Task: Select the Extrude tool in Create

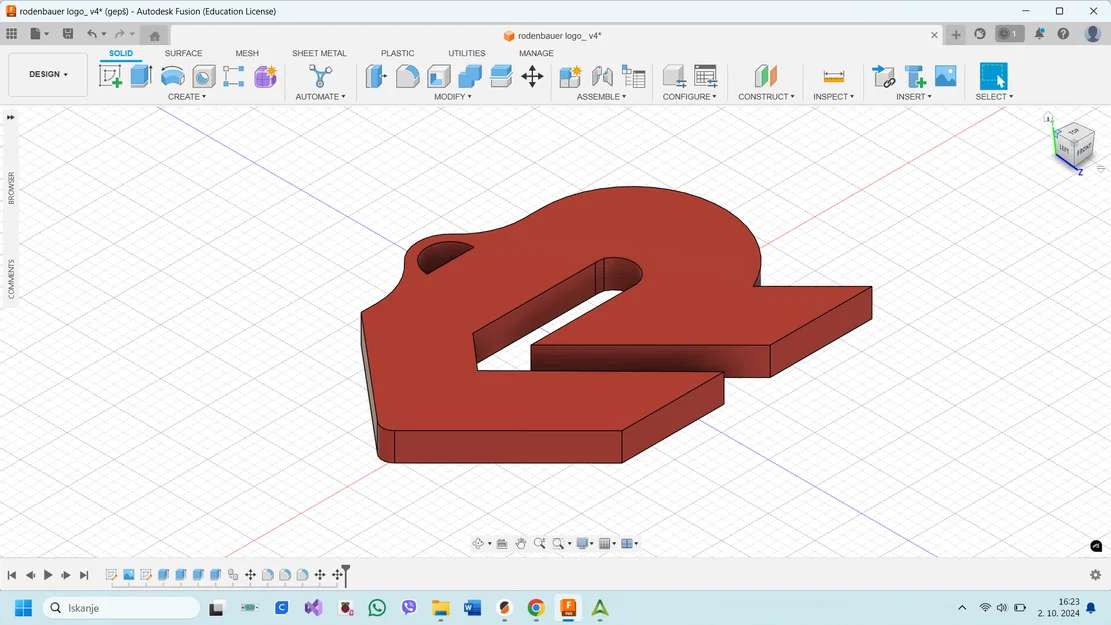Action: point(142,76)
